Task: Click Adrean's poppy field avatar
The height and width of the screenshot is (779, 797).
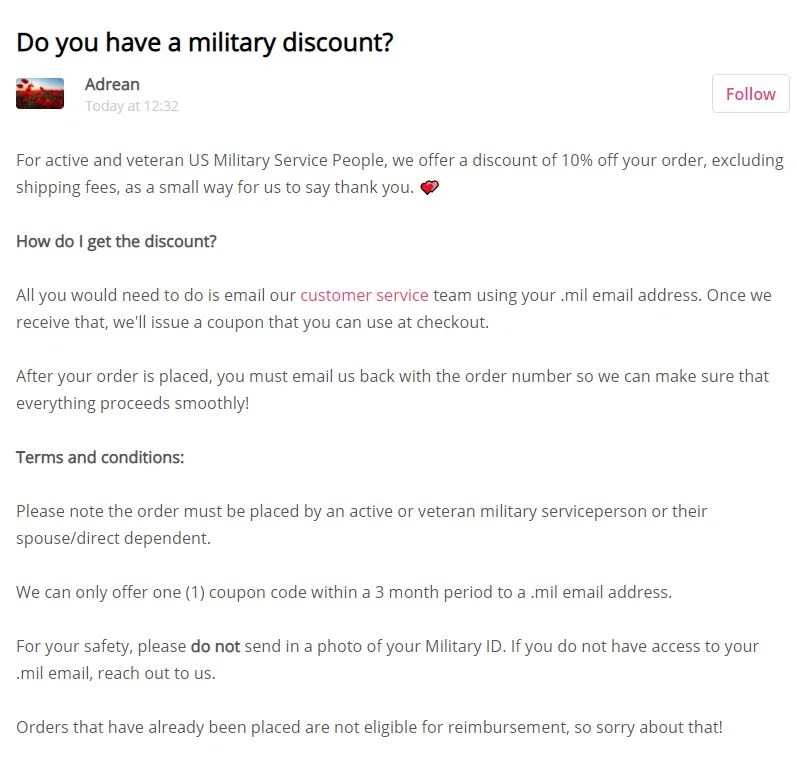Action: [x=40, y=93]
